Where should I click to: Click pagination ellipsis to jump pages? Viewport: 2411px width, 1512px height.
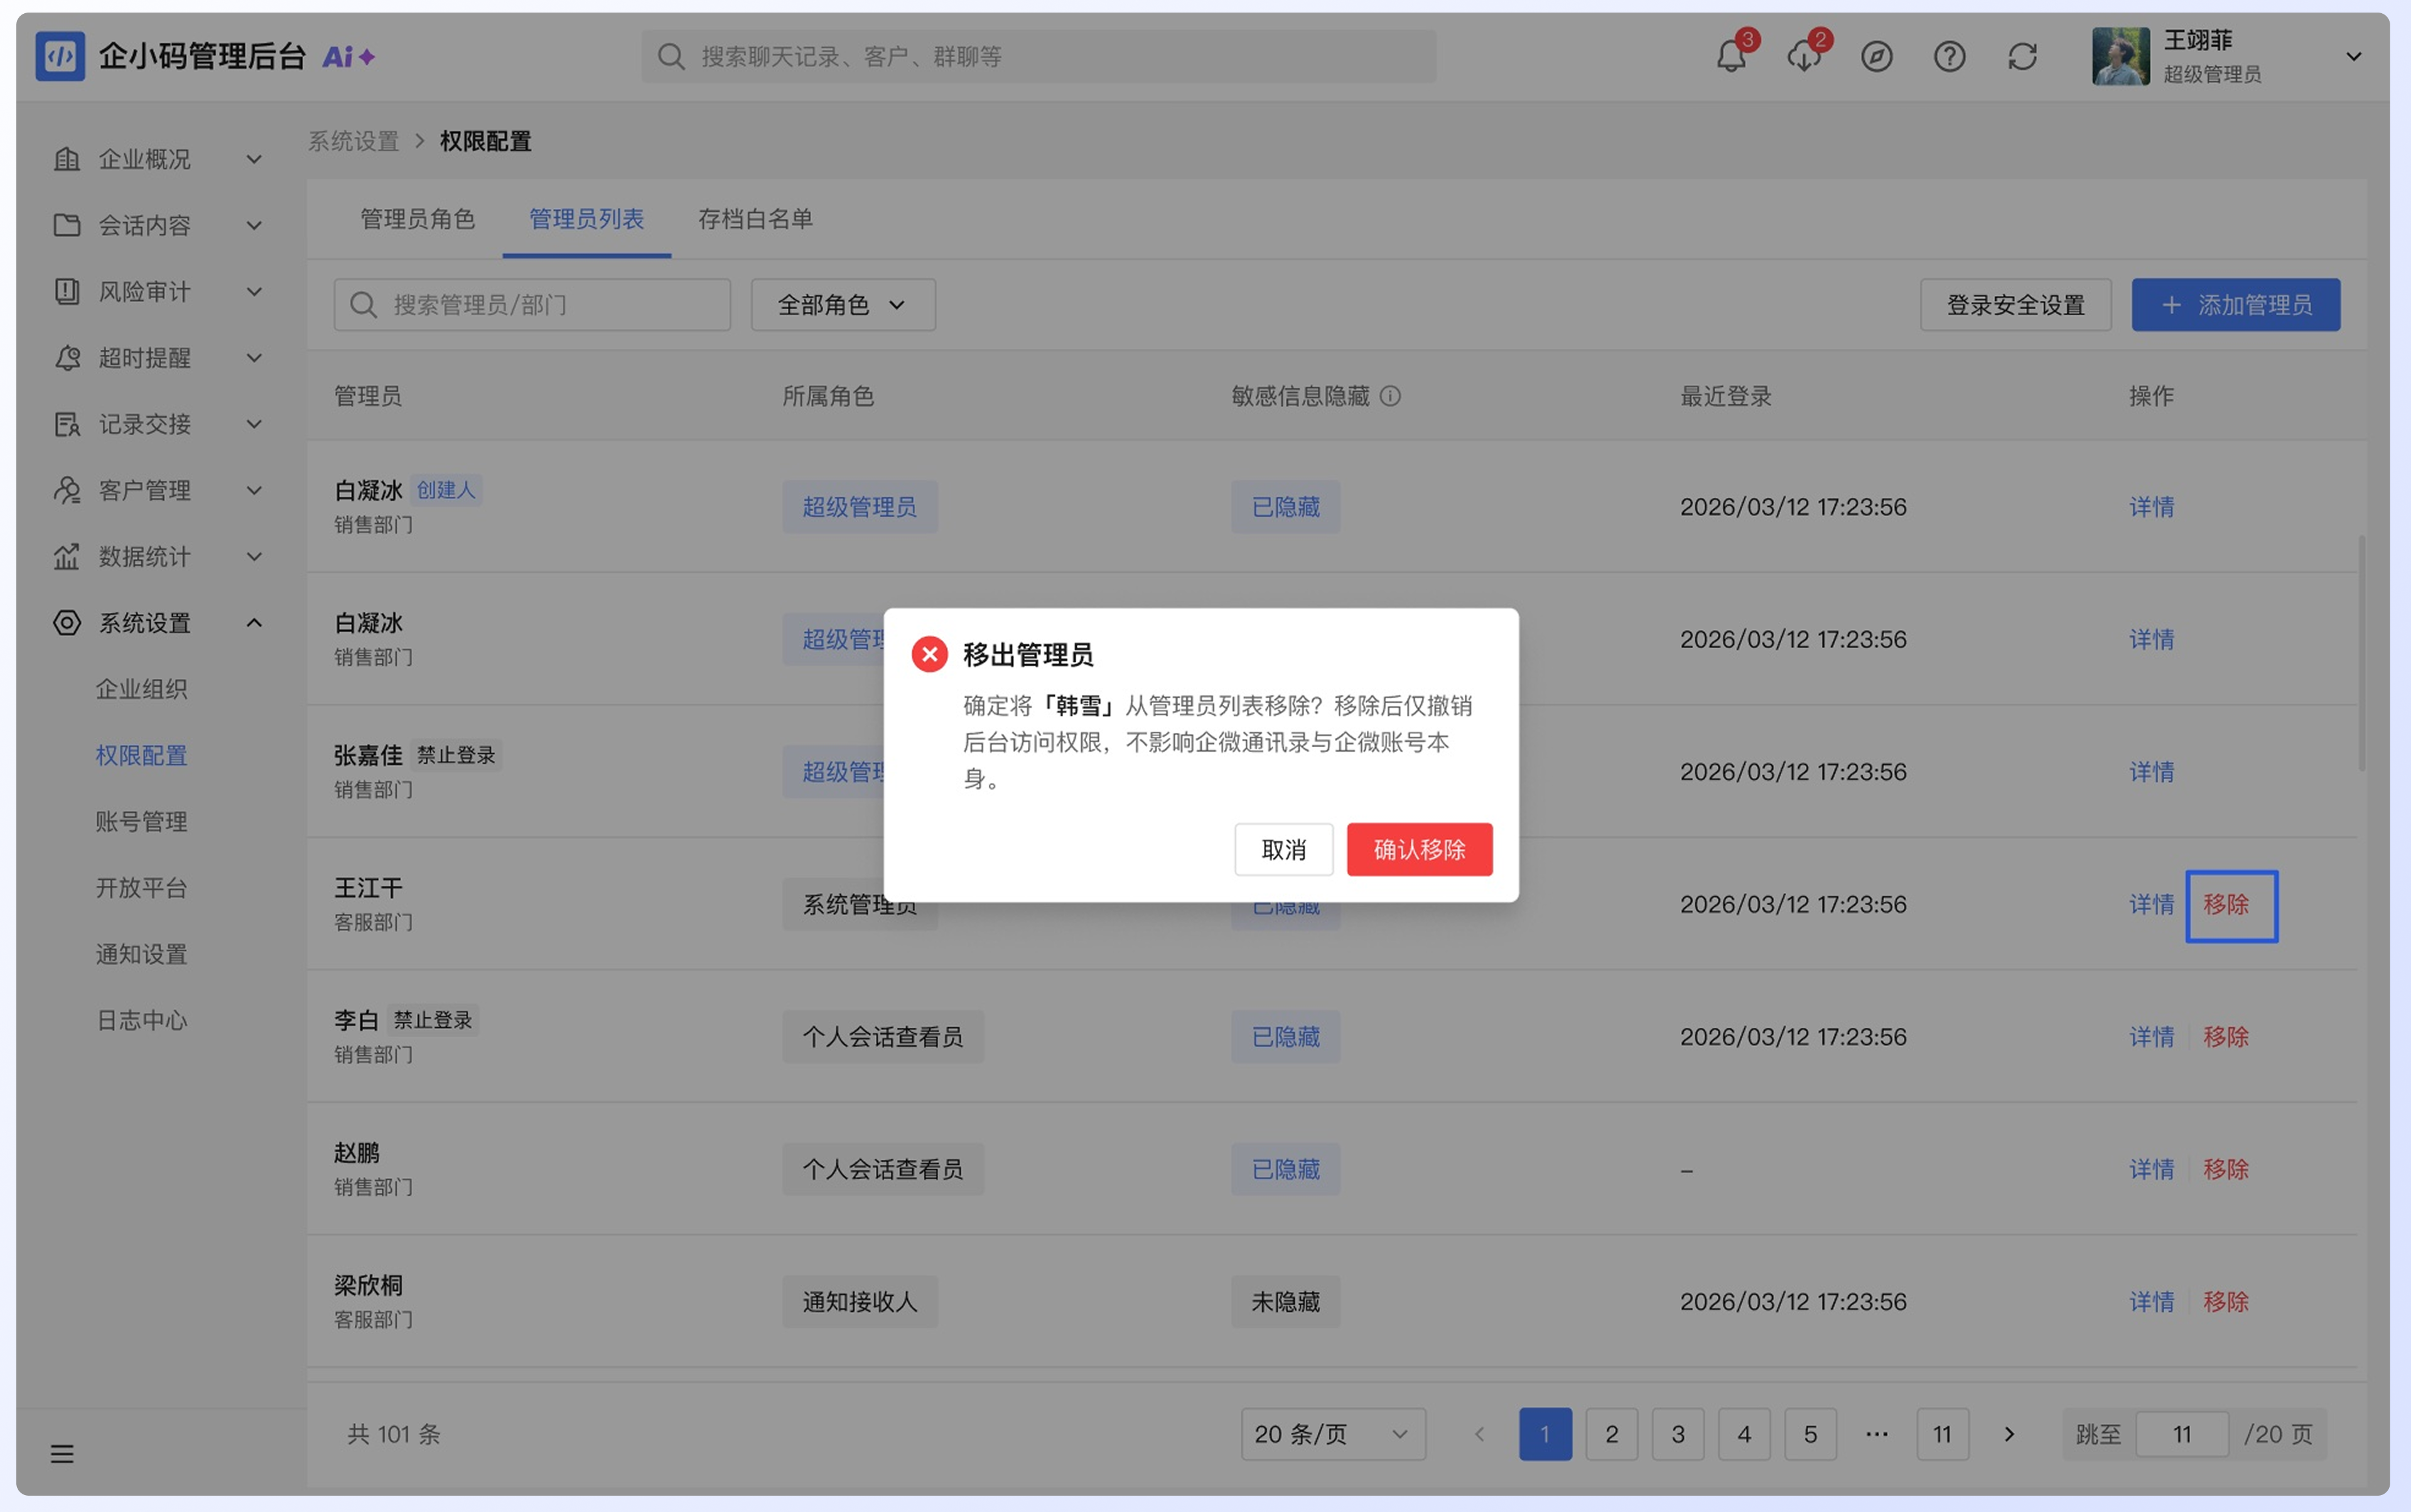tap(1876, 1435)
